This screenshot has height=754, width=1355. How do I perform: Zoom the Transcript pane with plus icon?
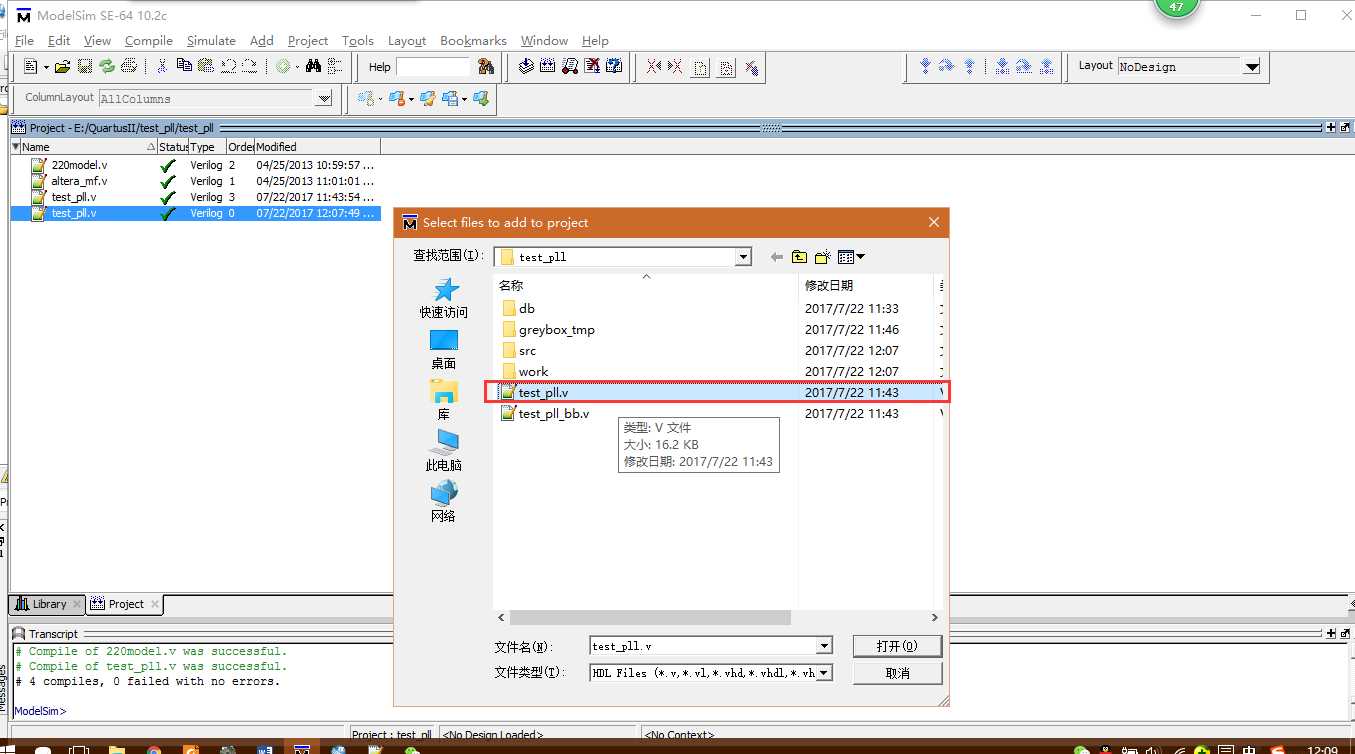tap(1331, 634)
